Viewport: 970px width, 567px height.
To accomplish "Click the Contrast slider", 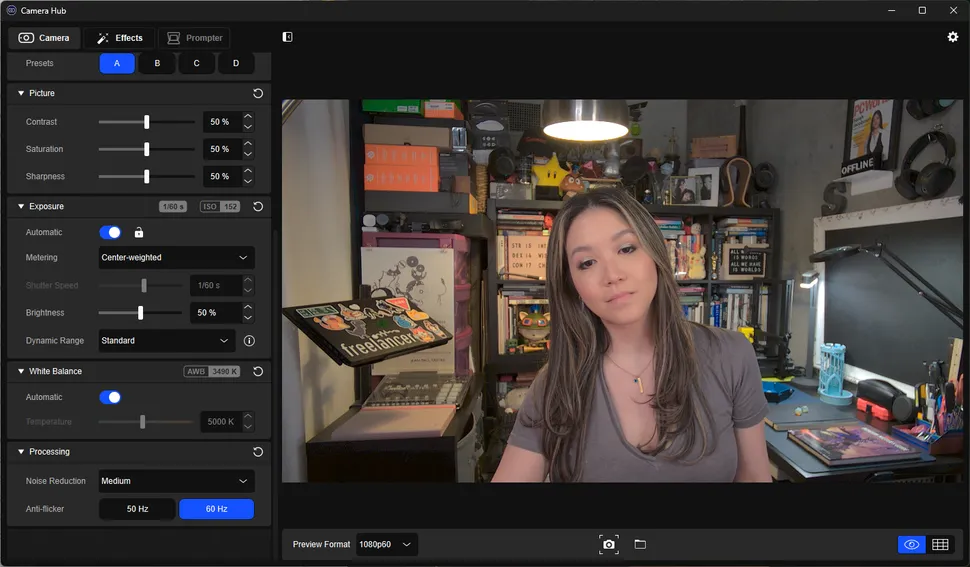I will pyautogui.click(x=146, y=122).
